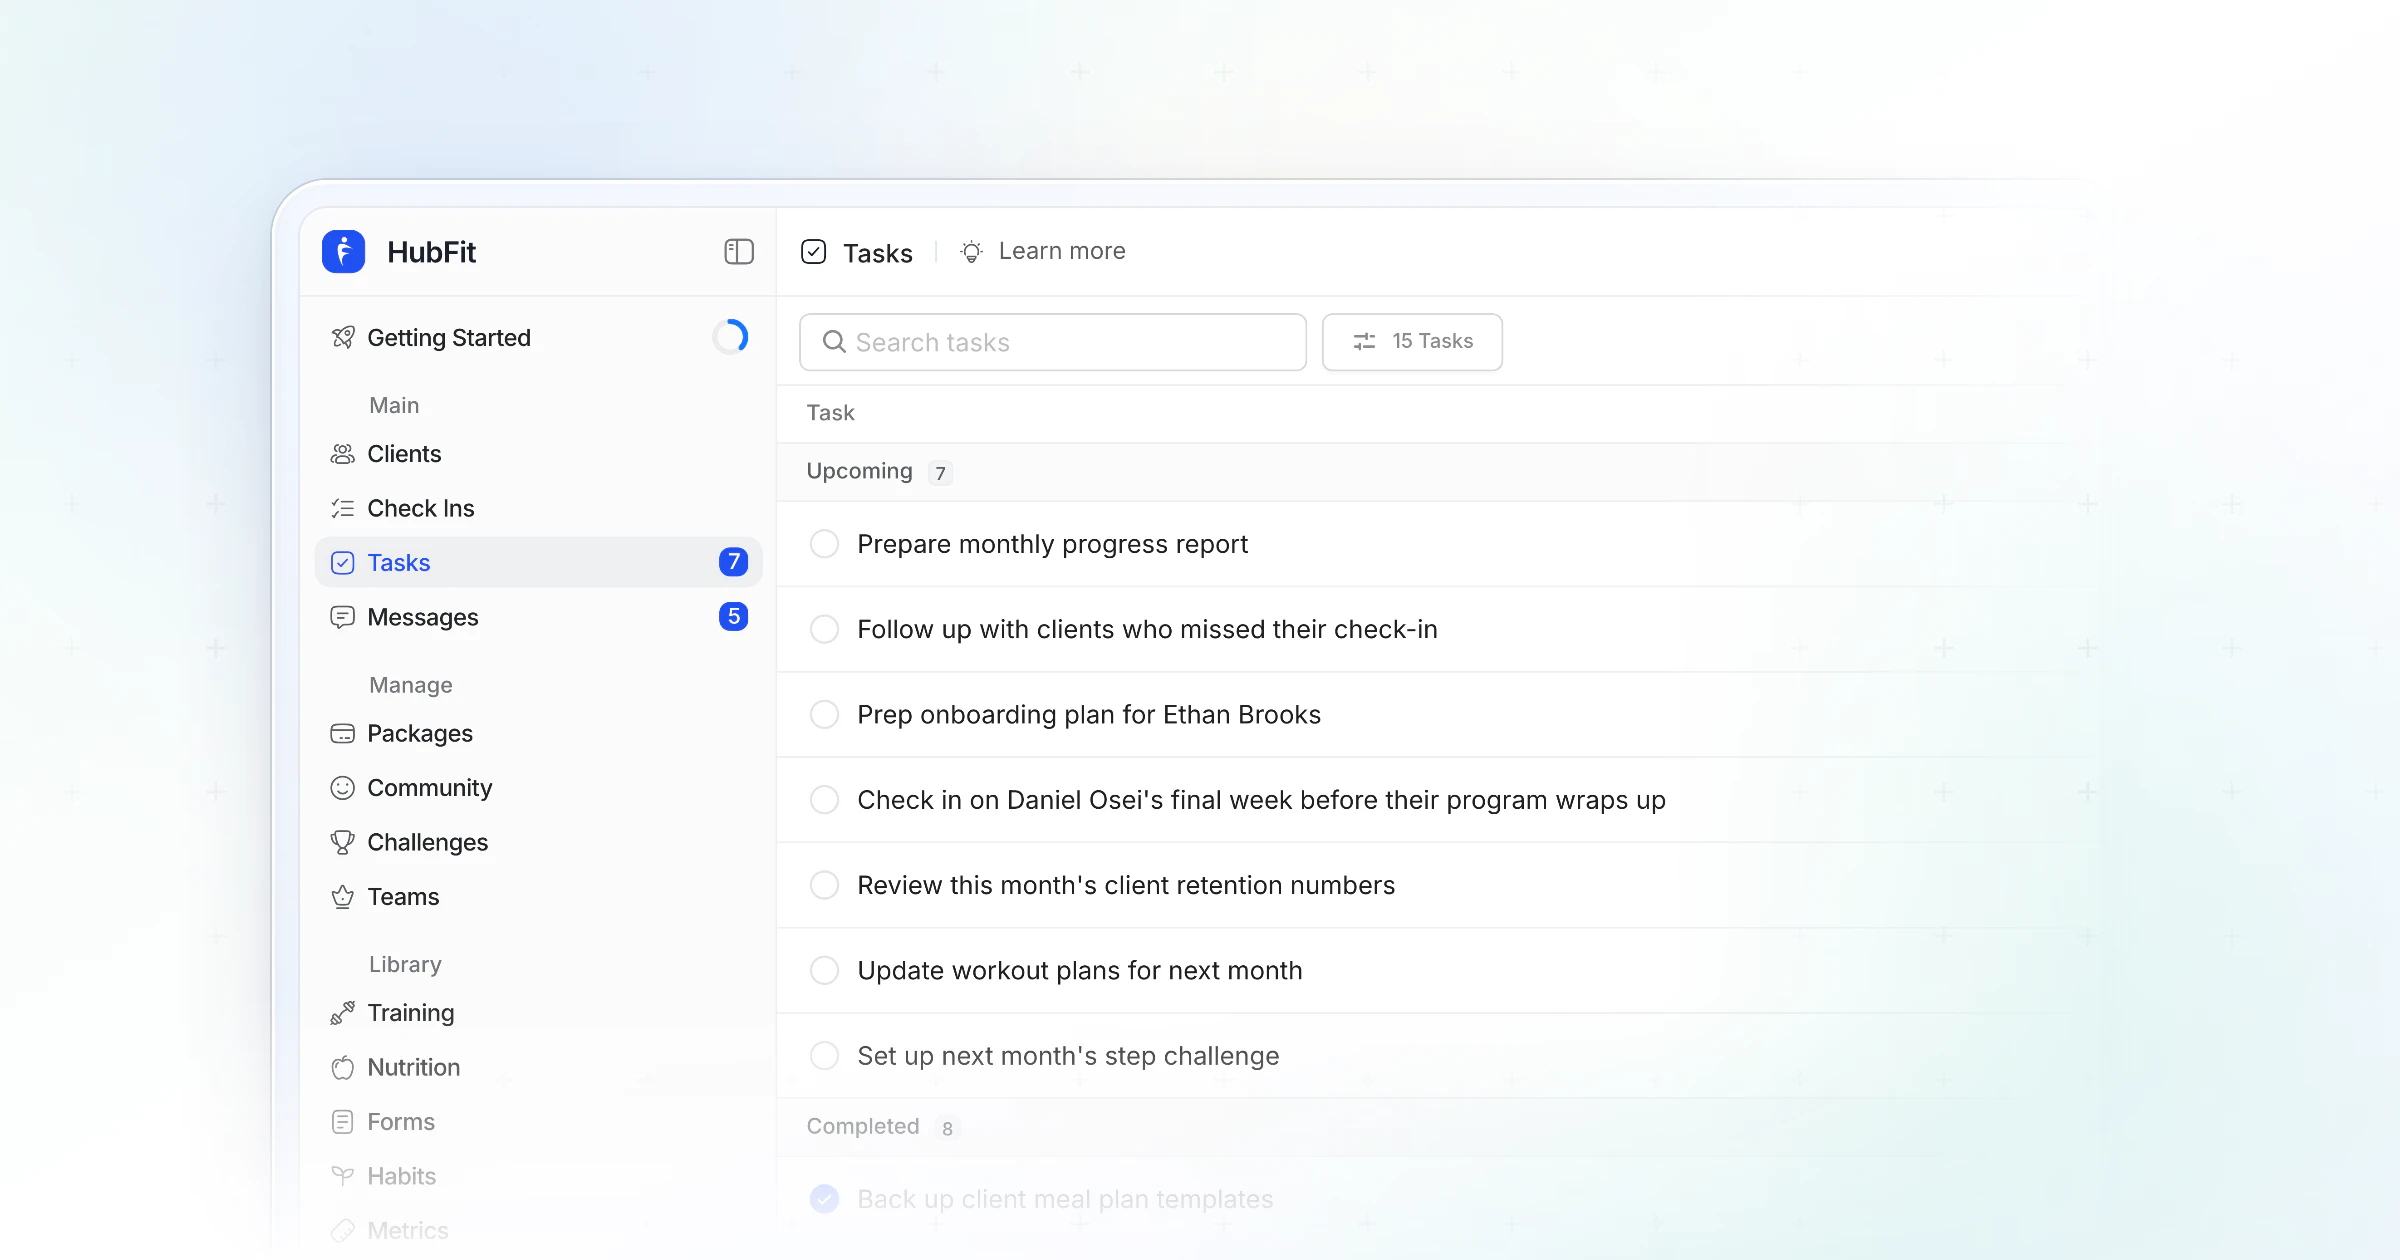Open the Getting Started progress ring
This screenshot has width=2400, height=1260.
click(x=731, y=337)
